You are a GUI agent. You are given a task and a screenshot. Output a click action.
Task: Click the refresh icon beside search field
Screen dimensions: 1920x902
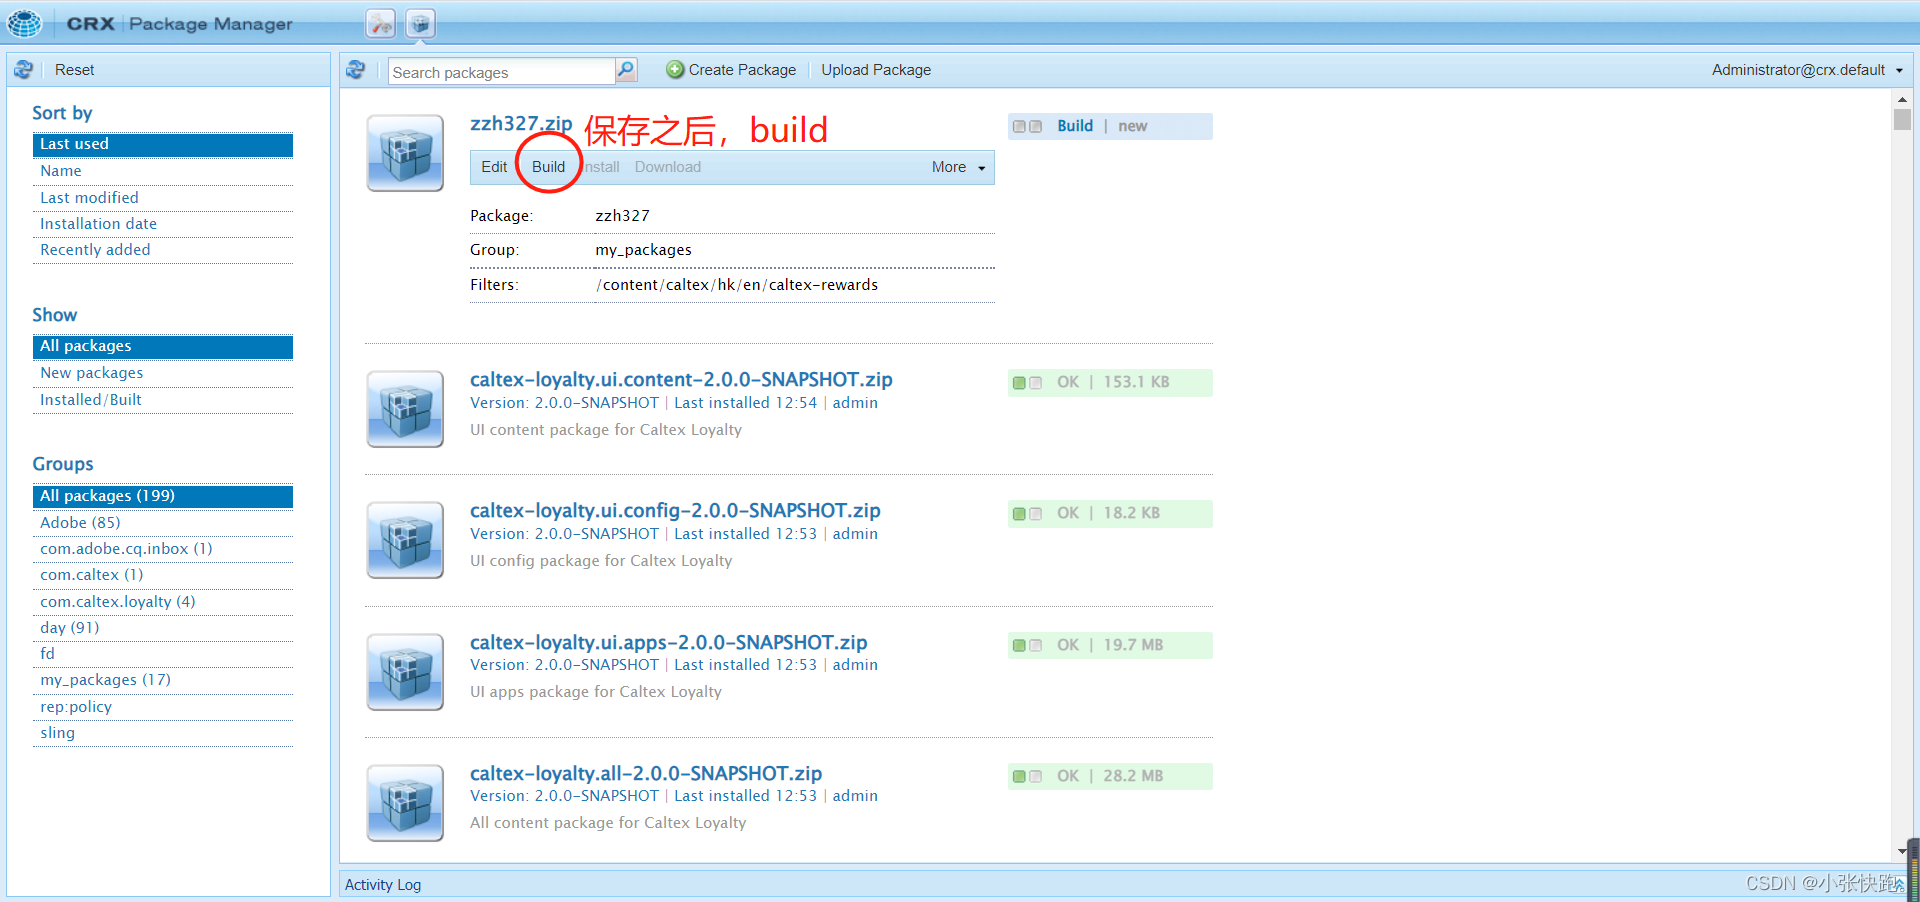tap(355, 70)
